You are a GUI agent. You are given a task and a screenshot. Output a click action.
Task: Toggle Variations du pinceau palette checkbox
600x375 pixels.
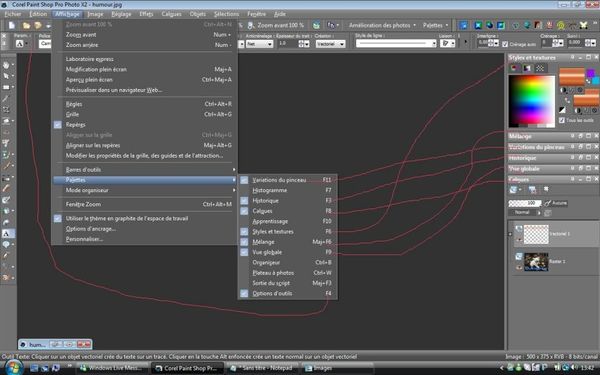coord(244,180)
